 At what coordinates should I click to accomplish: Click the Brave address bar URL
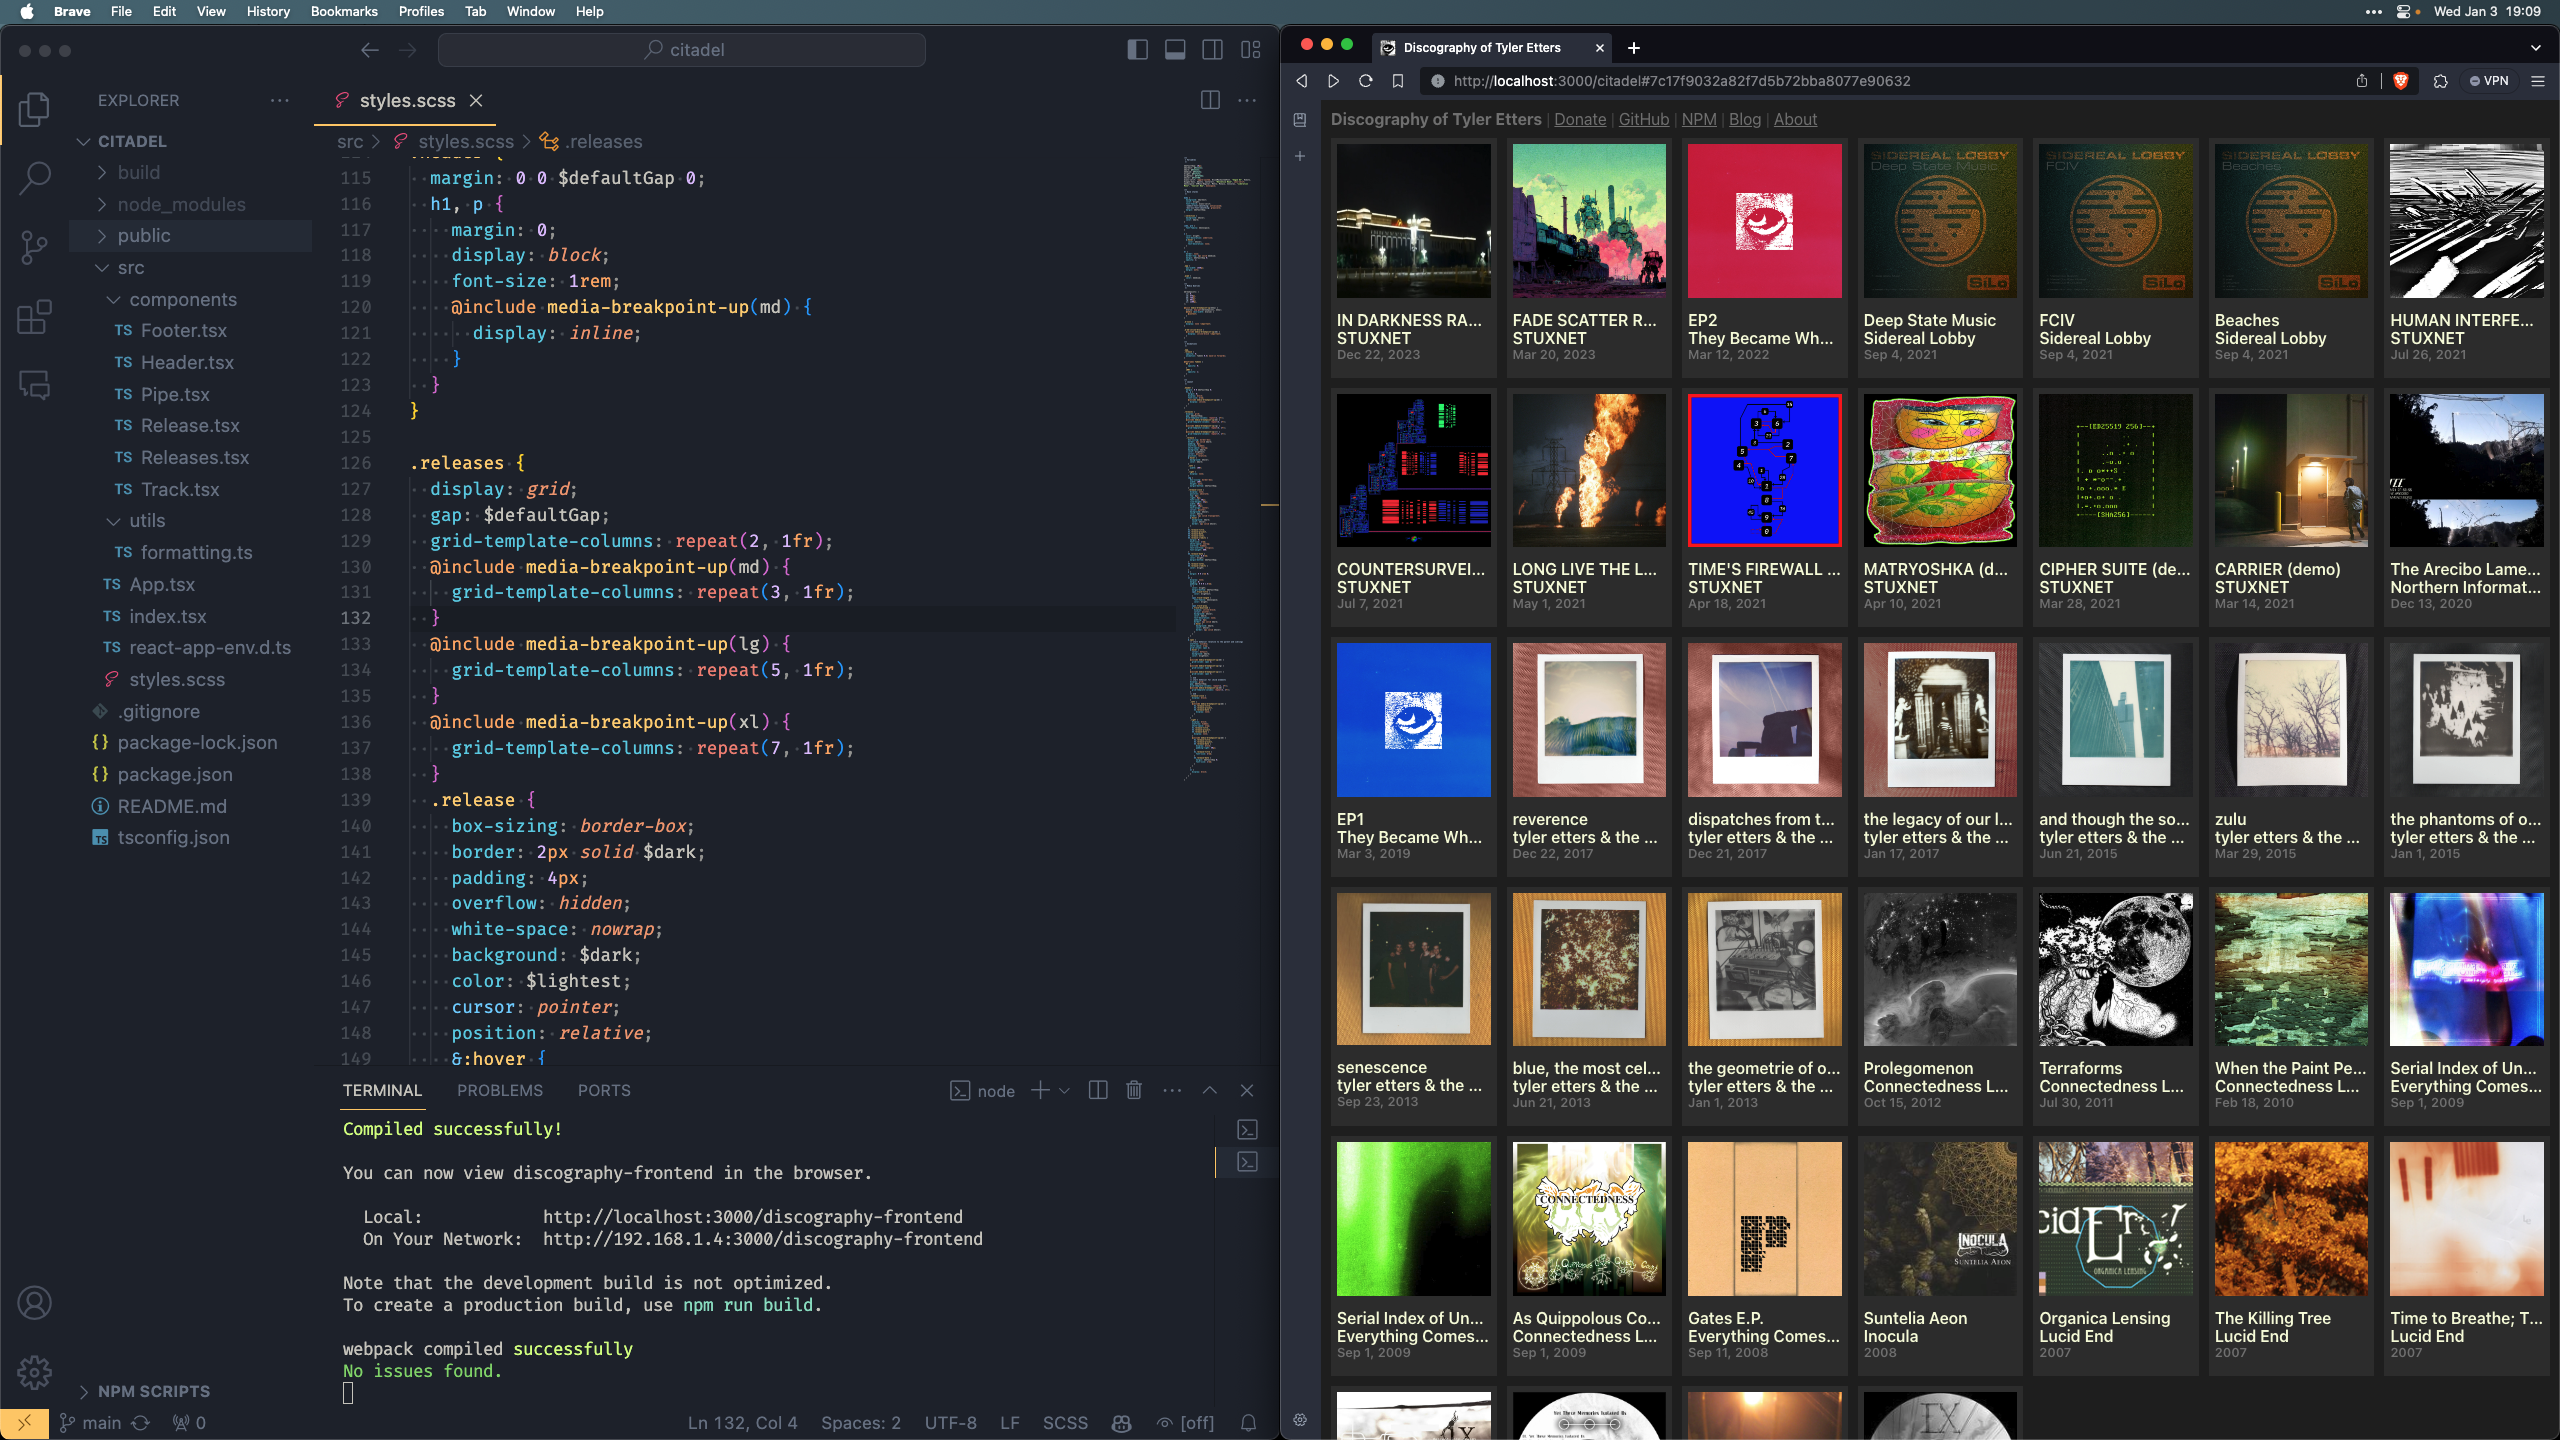[1681, 81]
